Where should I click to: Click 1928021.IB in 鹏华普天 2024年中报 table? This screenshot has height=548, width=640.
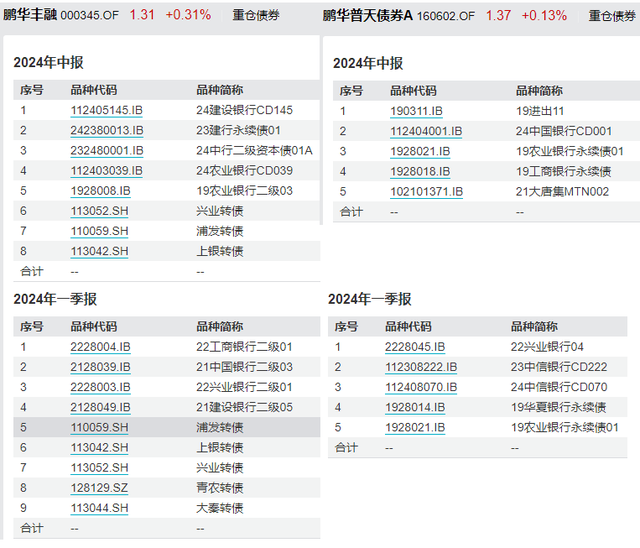420,152
